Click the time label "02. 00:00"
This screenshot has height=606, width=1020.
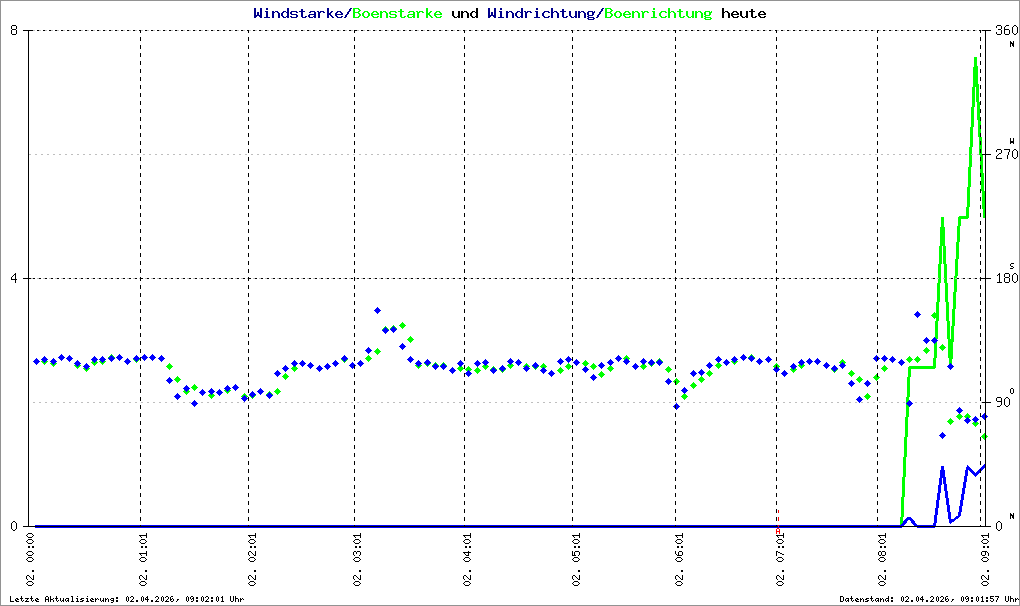click(31, 559)
